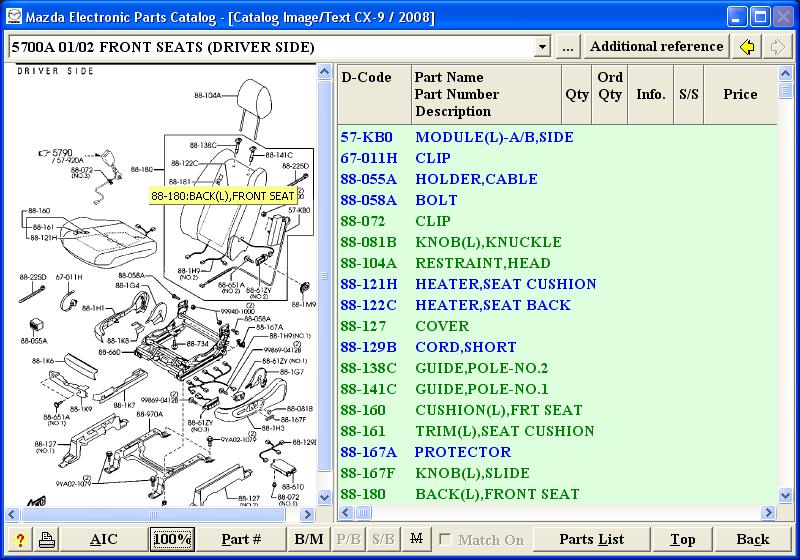The image size is (800, 560).
Task: Select row 88-122C HEATER,SEAT BACK
Action: point(557,305)
